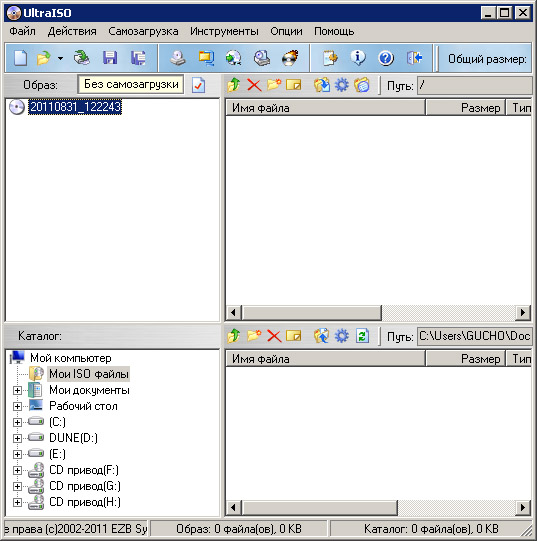The width and height of the screenshot is (537, 541).
Task: Open an image file with the folder icon
Action: click(x=43, y=58)
